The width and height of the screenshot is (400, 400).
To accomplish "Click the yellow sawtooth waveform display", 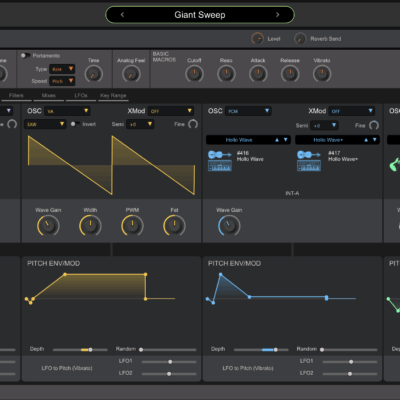I will point(111,165).
